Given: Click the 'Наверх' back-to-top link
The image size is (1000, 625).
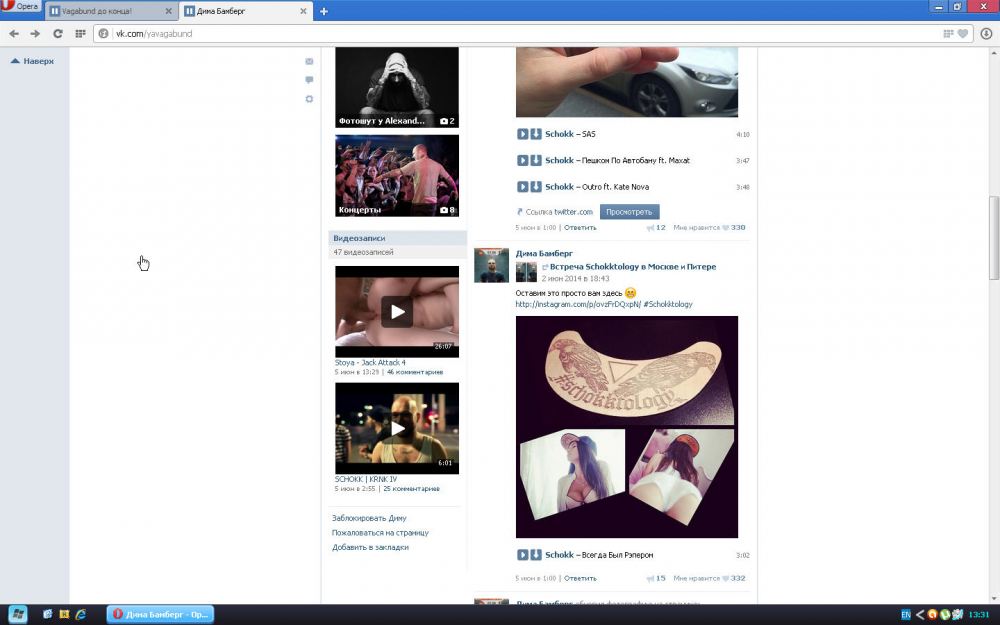Looking at the screenshot, I should click(x=33, y=61).
